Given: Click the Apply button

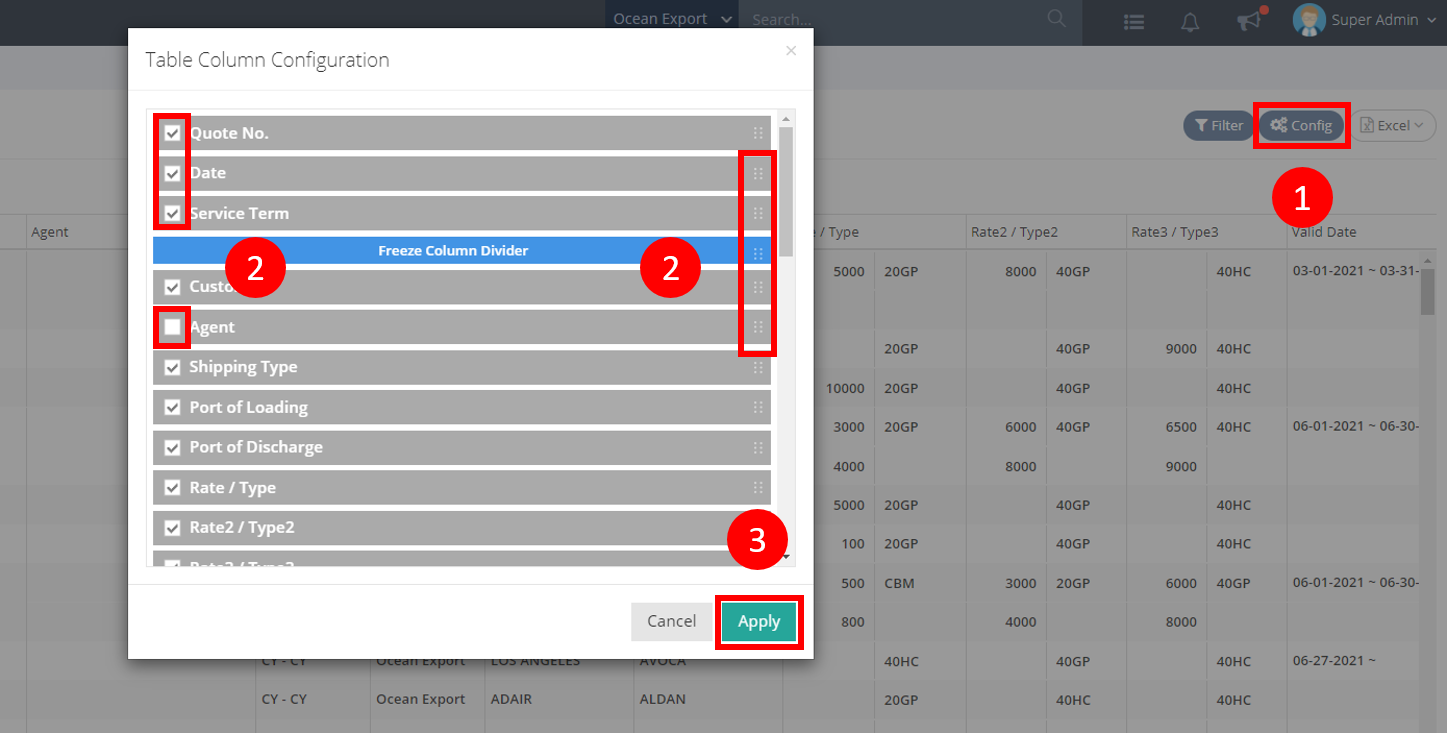Looking at the screenshot, I should coord(759,621).
